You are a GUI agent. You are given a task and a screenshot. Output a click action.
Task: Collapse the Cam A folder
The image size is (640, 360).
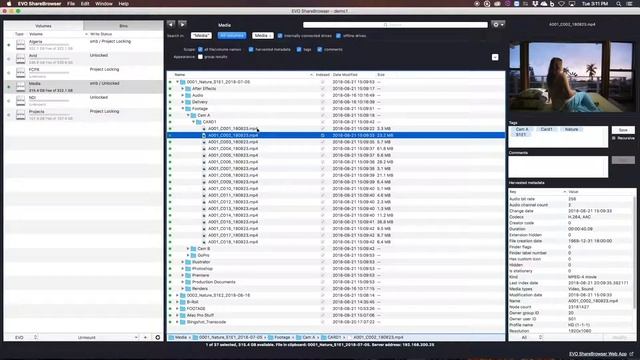(x=188, y=115)
